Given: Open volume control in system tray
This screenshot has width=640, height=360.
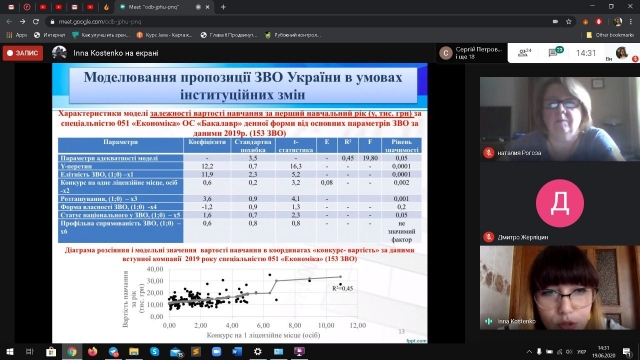Looking at the screenshot, I should coord(569,351).
